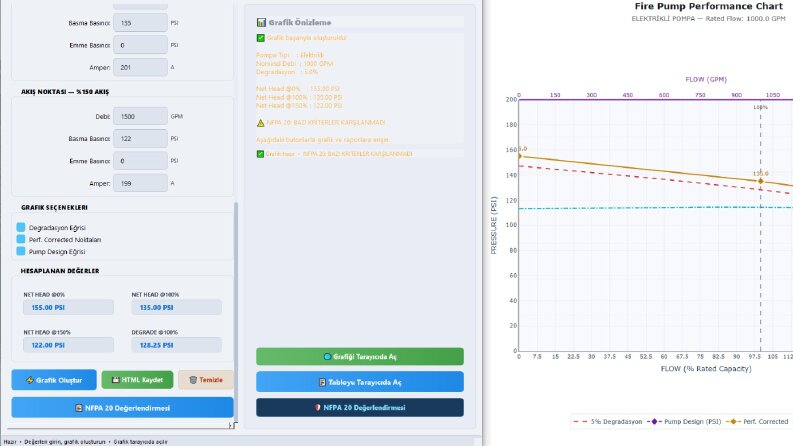Click the Basma Basıncı 122 PSI field
The height and width of the screenshot is (446, 793).
point(140,139)
